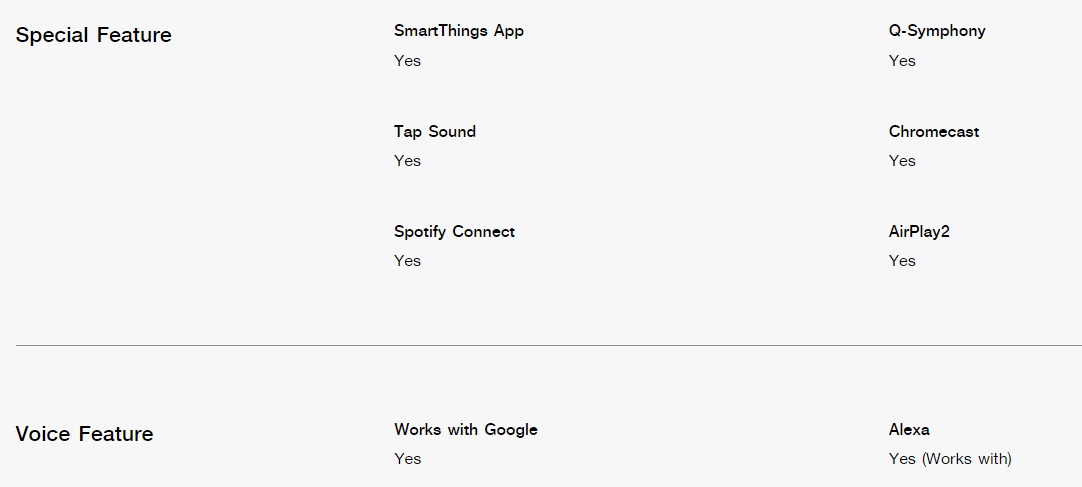
Task: Click the Yes value under Chromecast
Action: click(x=902, y=161)
